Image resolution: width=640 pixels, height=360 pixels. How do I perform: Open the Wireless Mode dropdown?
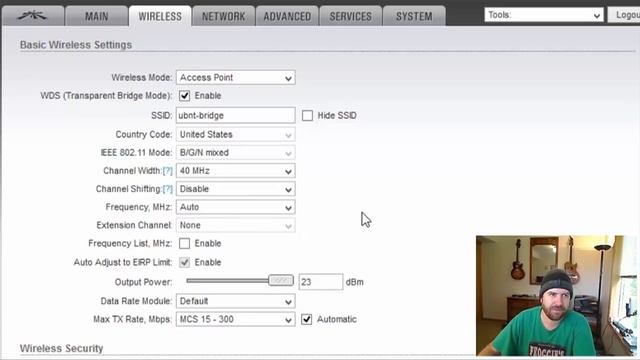[x=236, y=78]
